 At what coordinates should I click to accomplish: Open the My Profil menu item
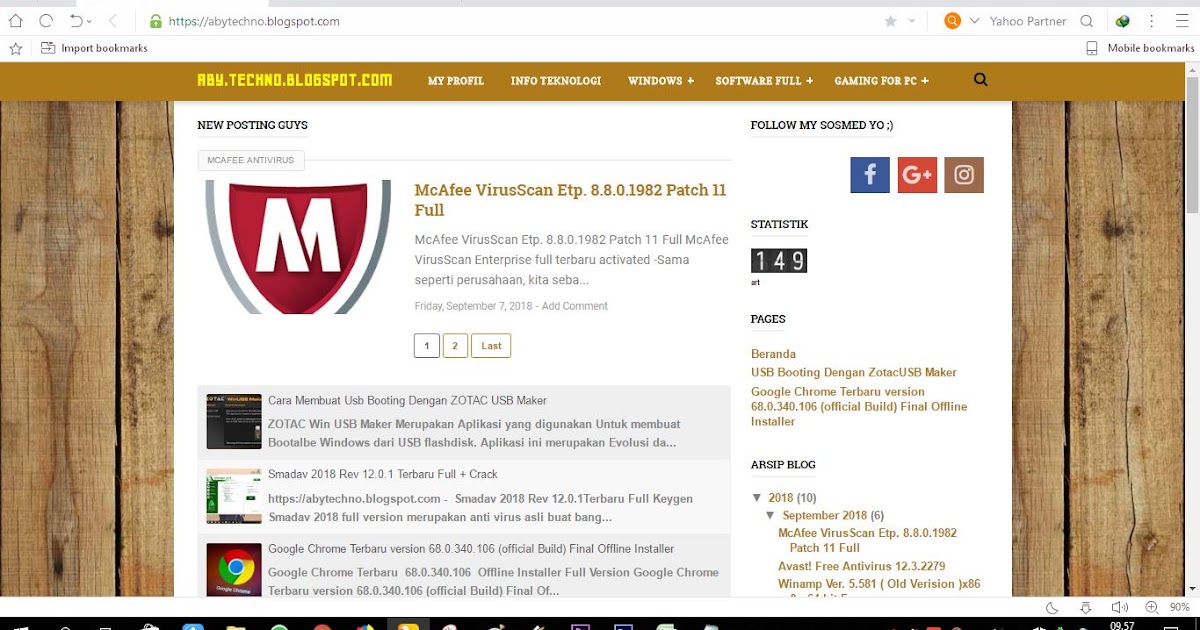coord(456,81)
